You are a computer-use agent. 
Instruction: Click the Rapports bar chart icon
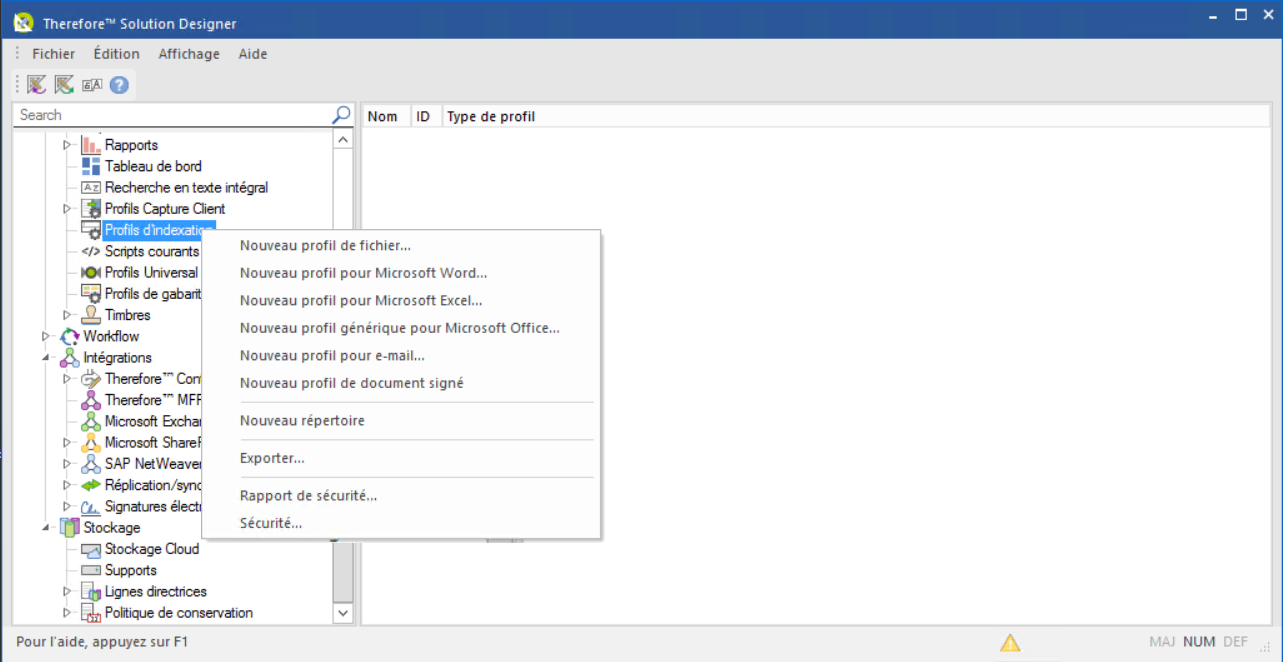pyautogui.click(x=91, y=145)
